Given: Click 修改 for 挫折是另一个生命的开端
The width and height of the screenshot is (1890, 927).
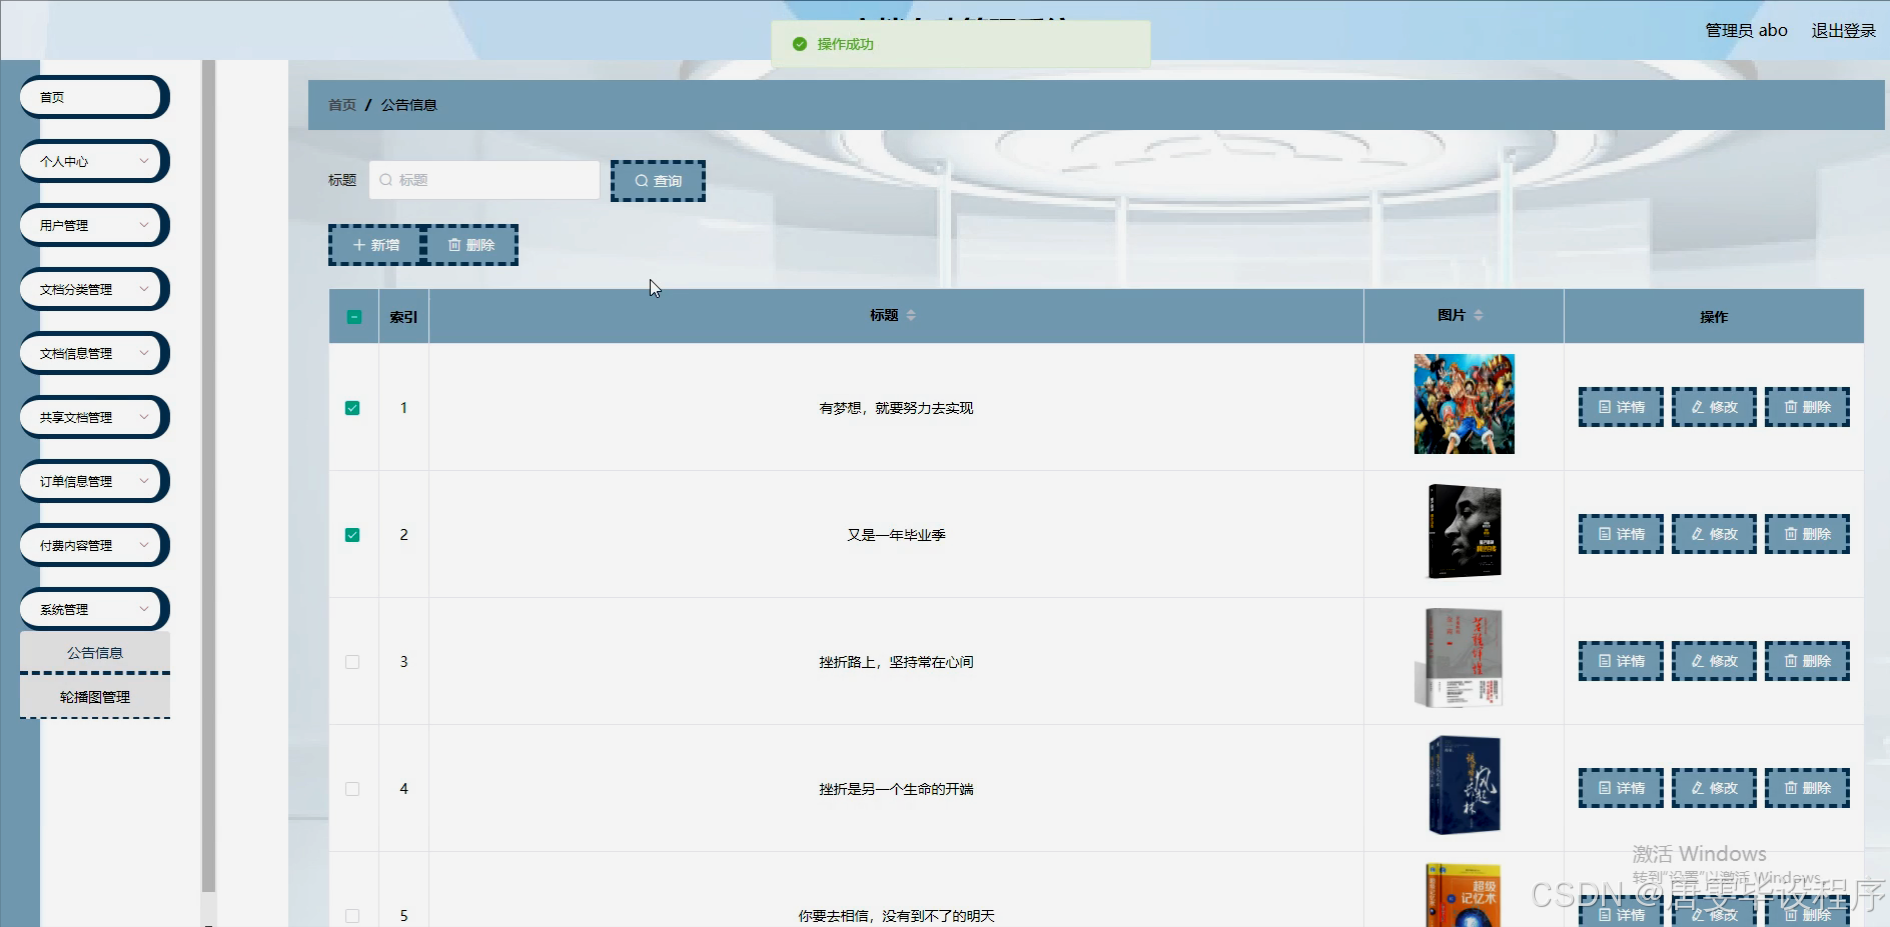Looking at the screenshot, I should [1714, 788].
